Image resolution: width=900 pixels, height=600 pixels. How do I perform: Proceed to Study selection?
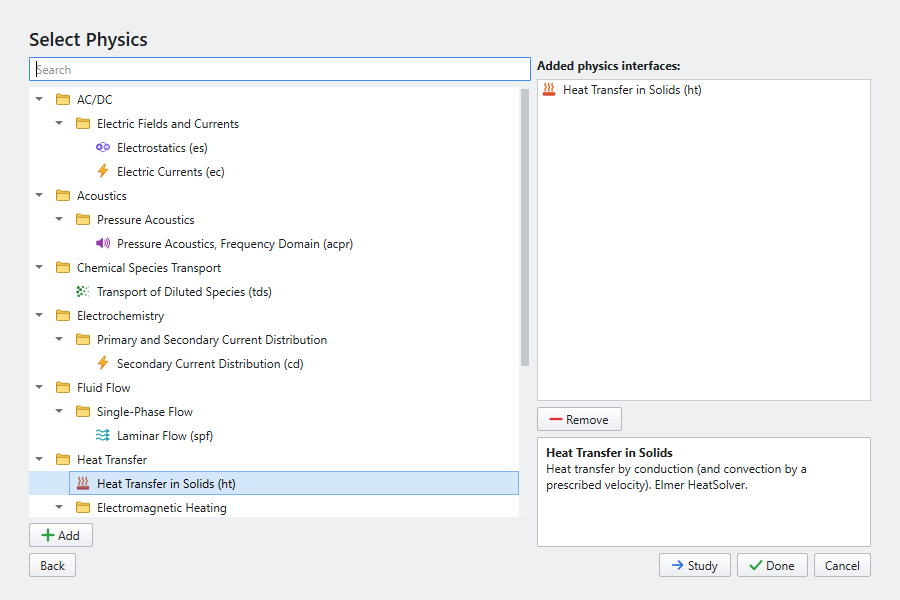695,566
